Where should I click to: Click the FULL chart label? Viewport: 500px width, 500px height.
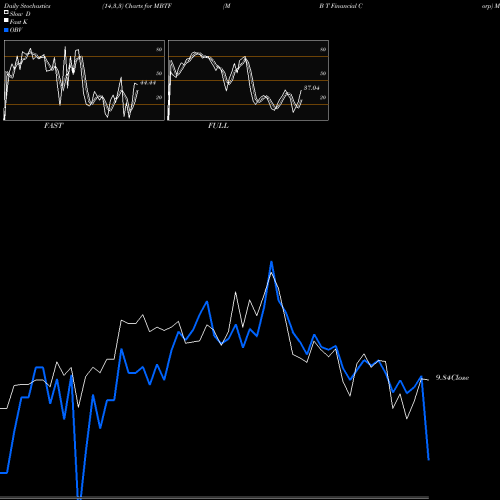point(218,126)
